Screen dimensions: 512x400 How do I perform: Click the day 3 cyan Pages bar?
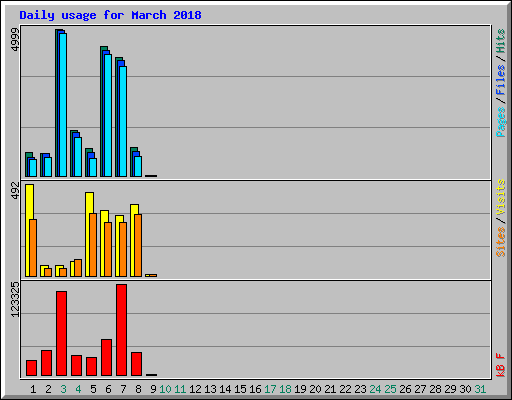(x=63, y=105)
